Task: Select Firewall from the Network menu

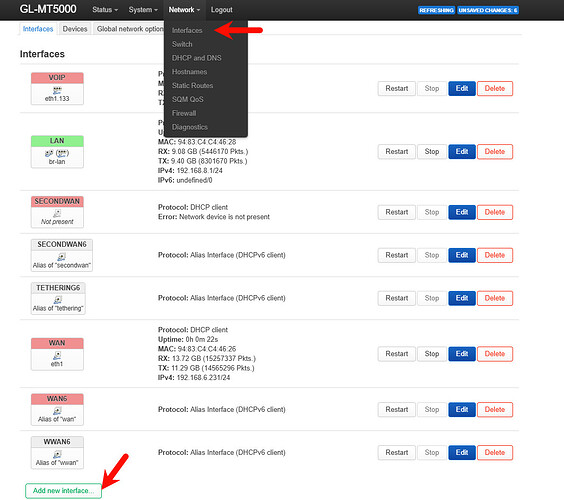Action: (x=184, y=113)
